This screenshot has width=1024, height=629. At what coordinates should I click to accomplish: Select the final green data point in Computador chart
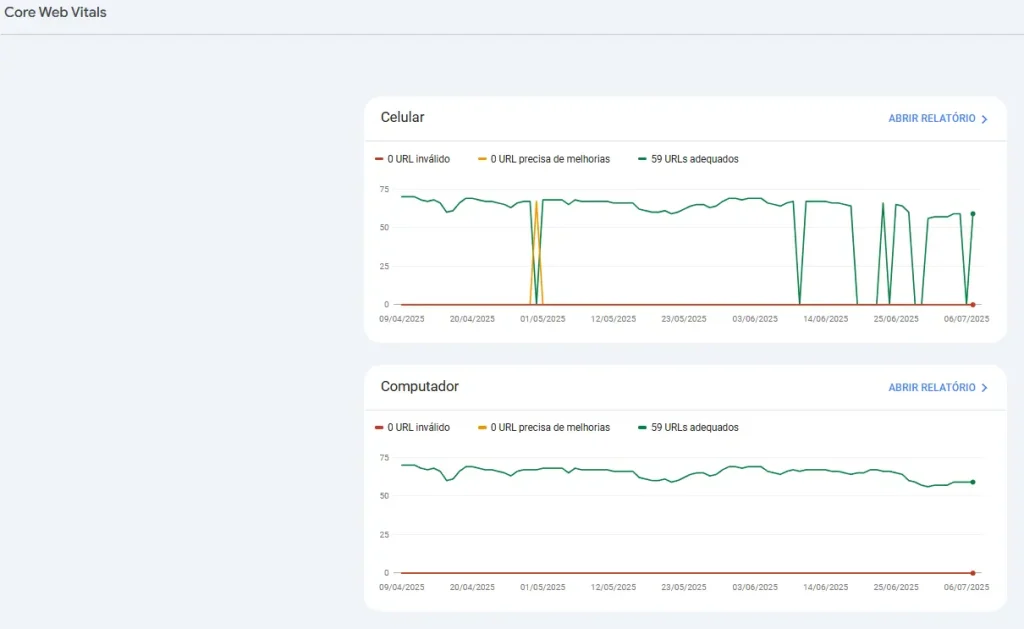[973, 482]
